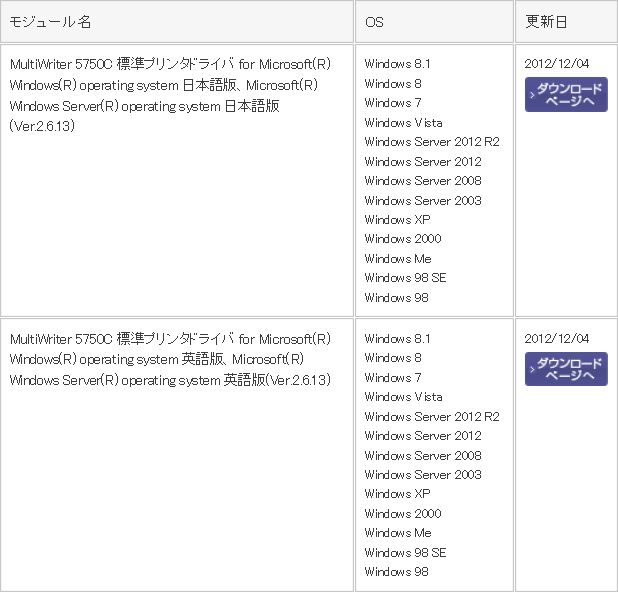Viewport: 618px width, 592px height.
Task: Click Windows 7 in Japanese driver row
Action: 393,103
